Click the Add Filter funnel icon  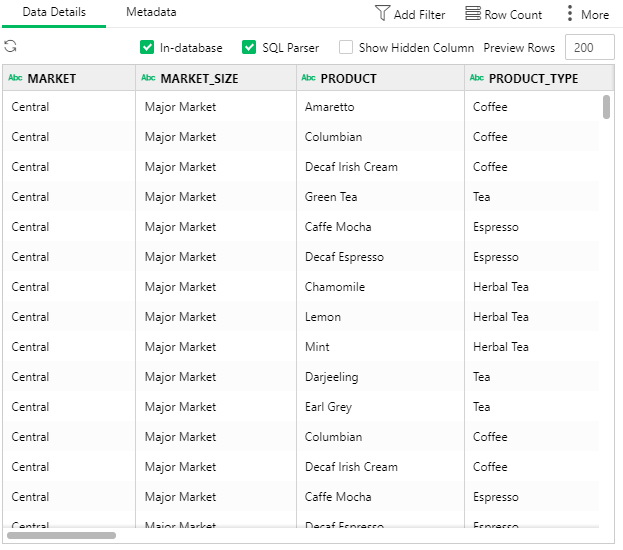tap(382, 14)
